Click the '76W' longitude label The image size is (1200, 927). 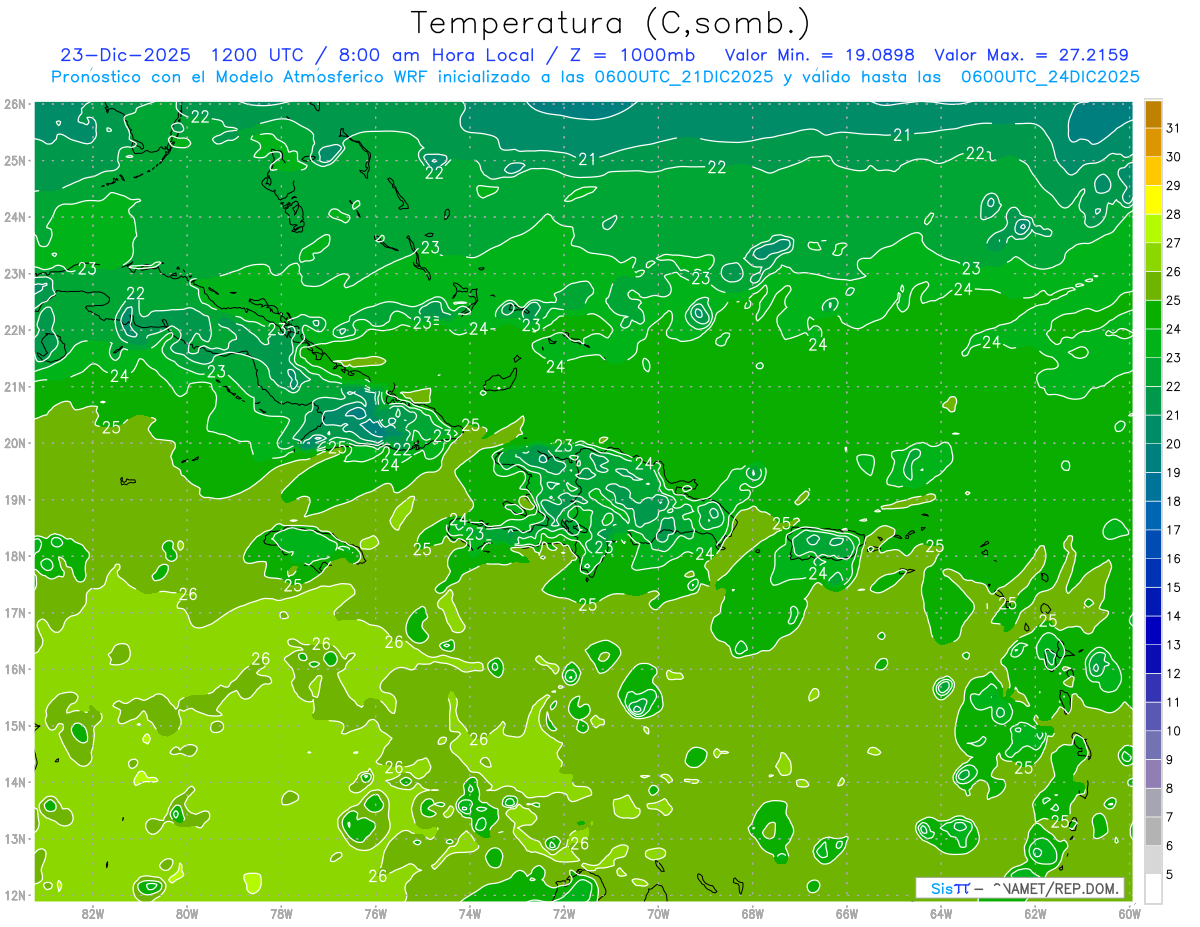coord(375,913)
